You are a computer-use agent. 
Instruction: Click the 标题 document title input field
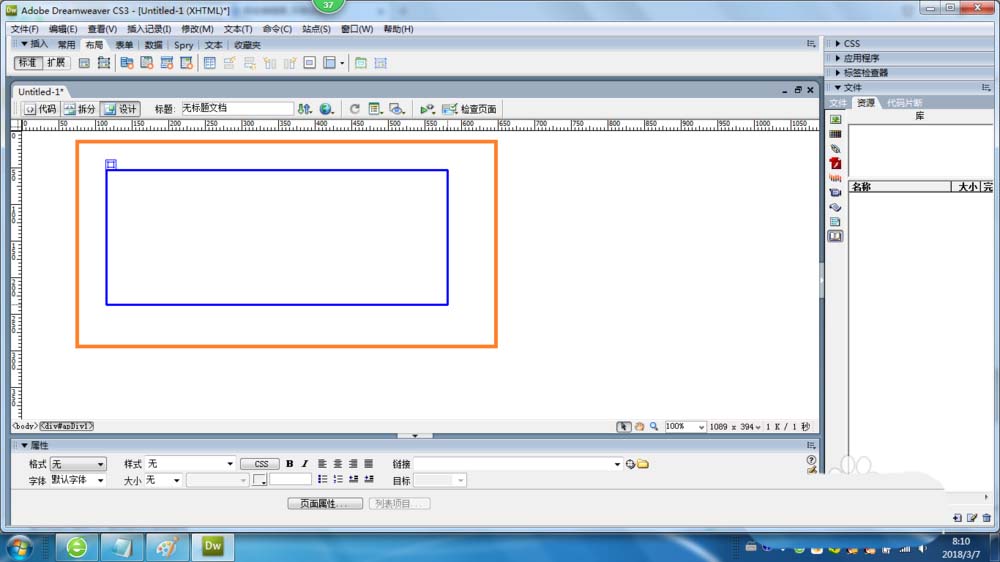(237, 108)
